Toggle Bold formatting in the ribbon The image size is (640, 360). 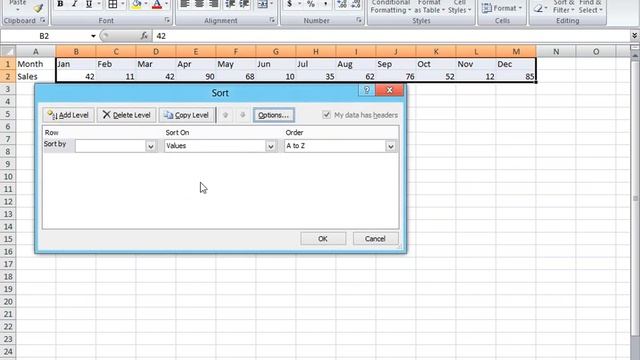(x=60, y=4)
